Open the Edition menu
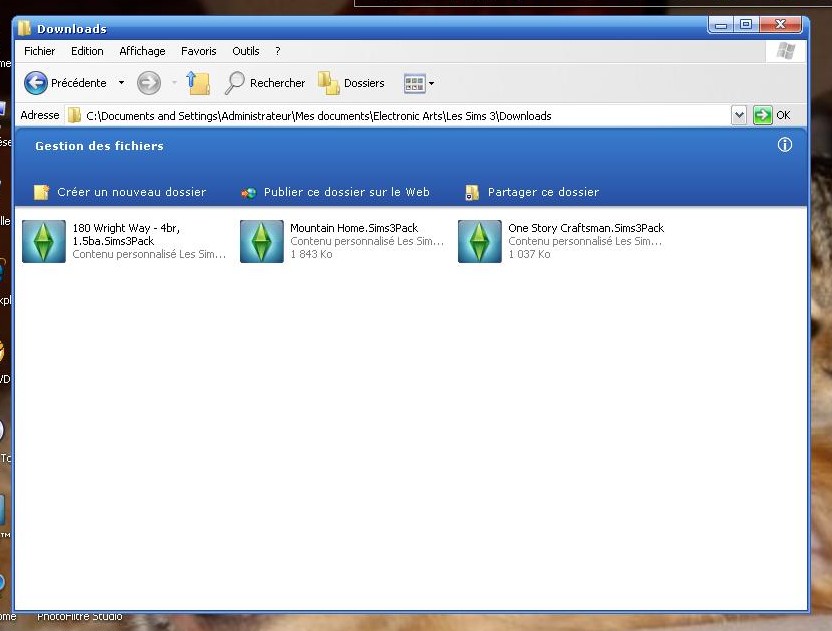Screen dimensions: 832x631 click(x=87, y=51)
